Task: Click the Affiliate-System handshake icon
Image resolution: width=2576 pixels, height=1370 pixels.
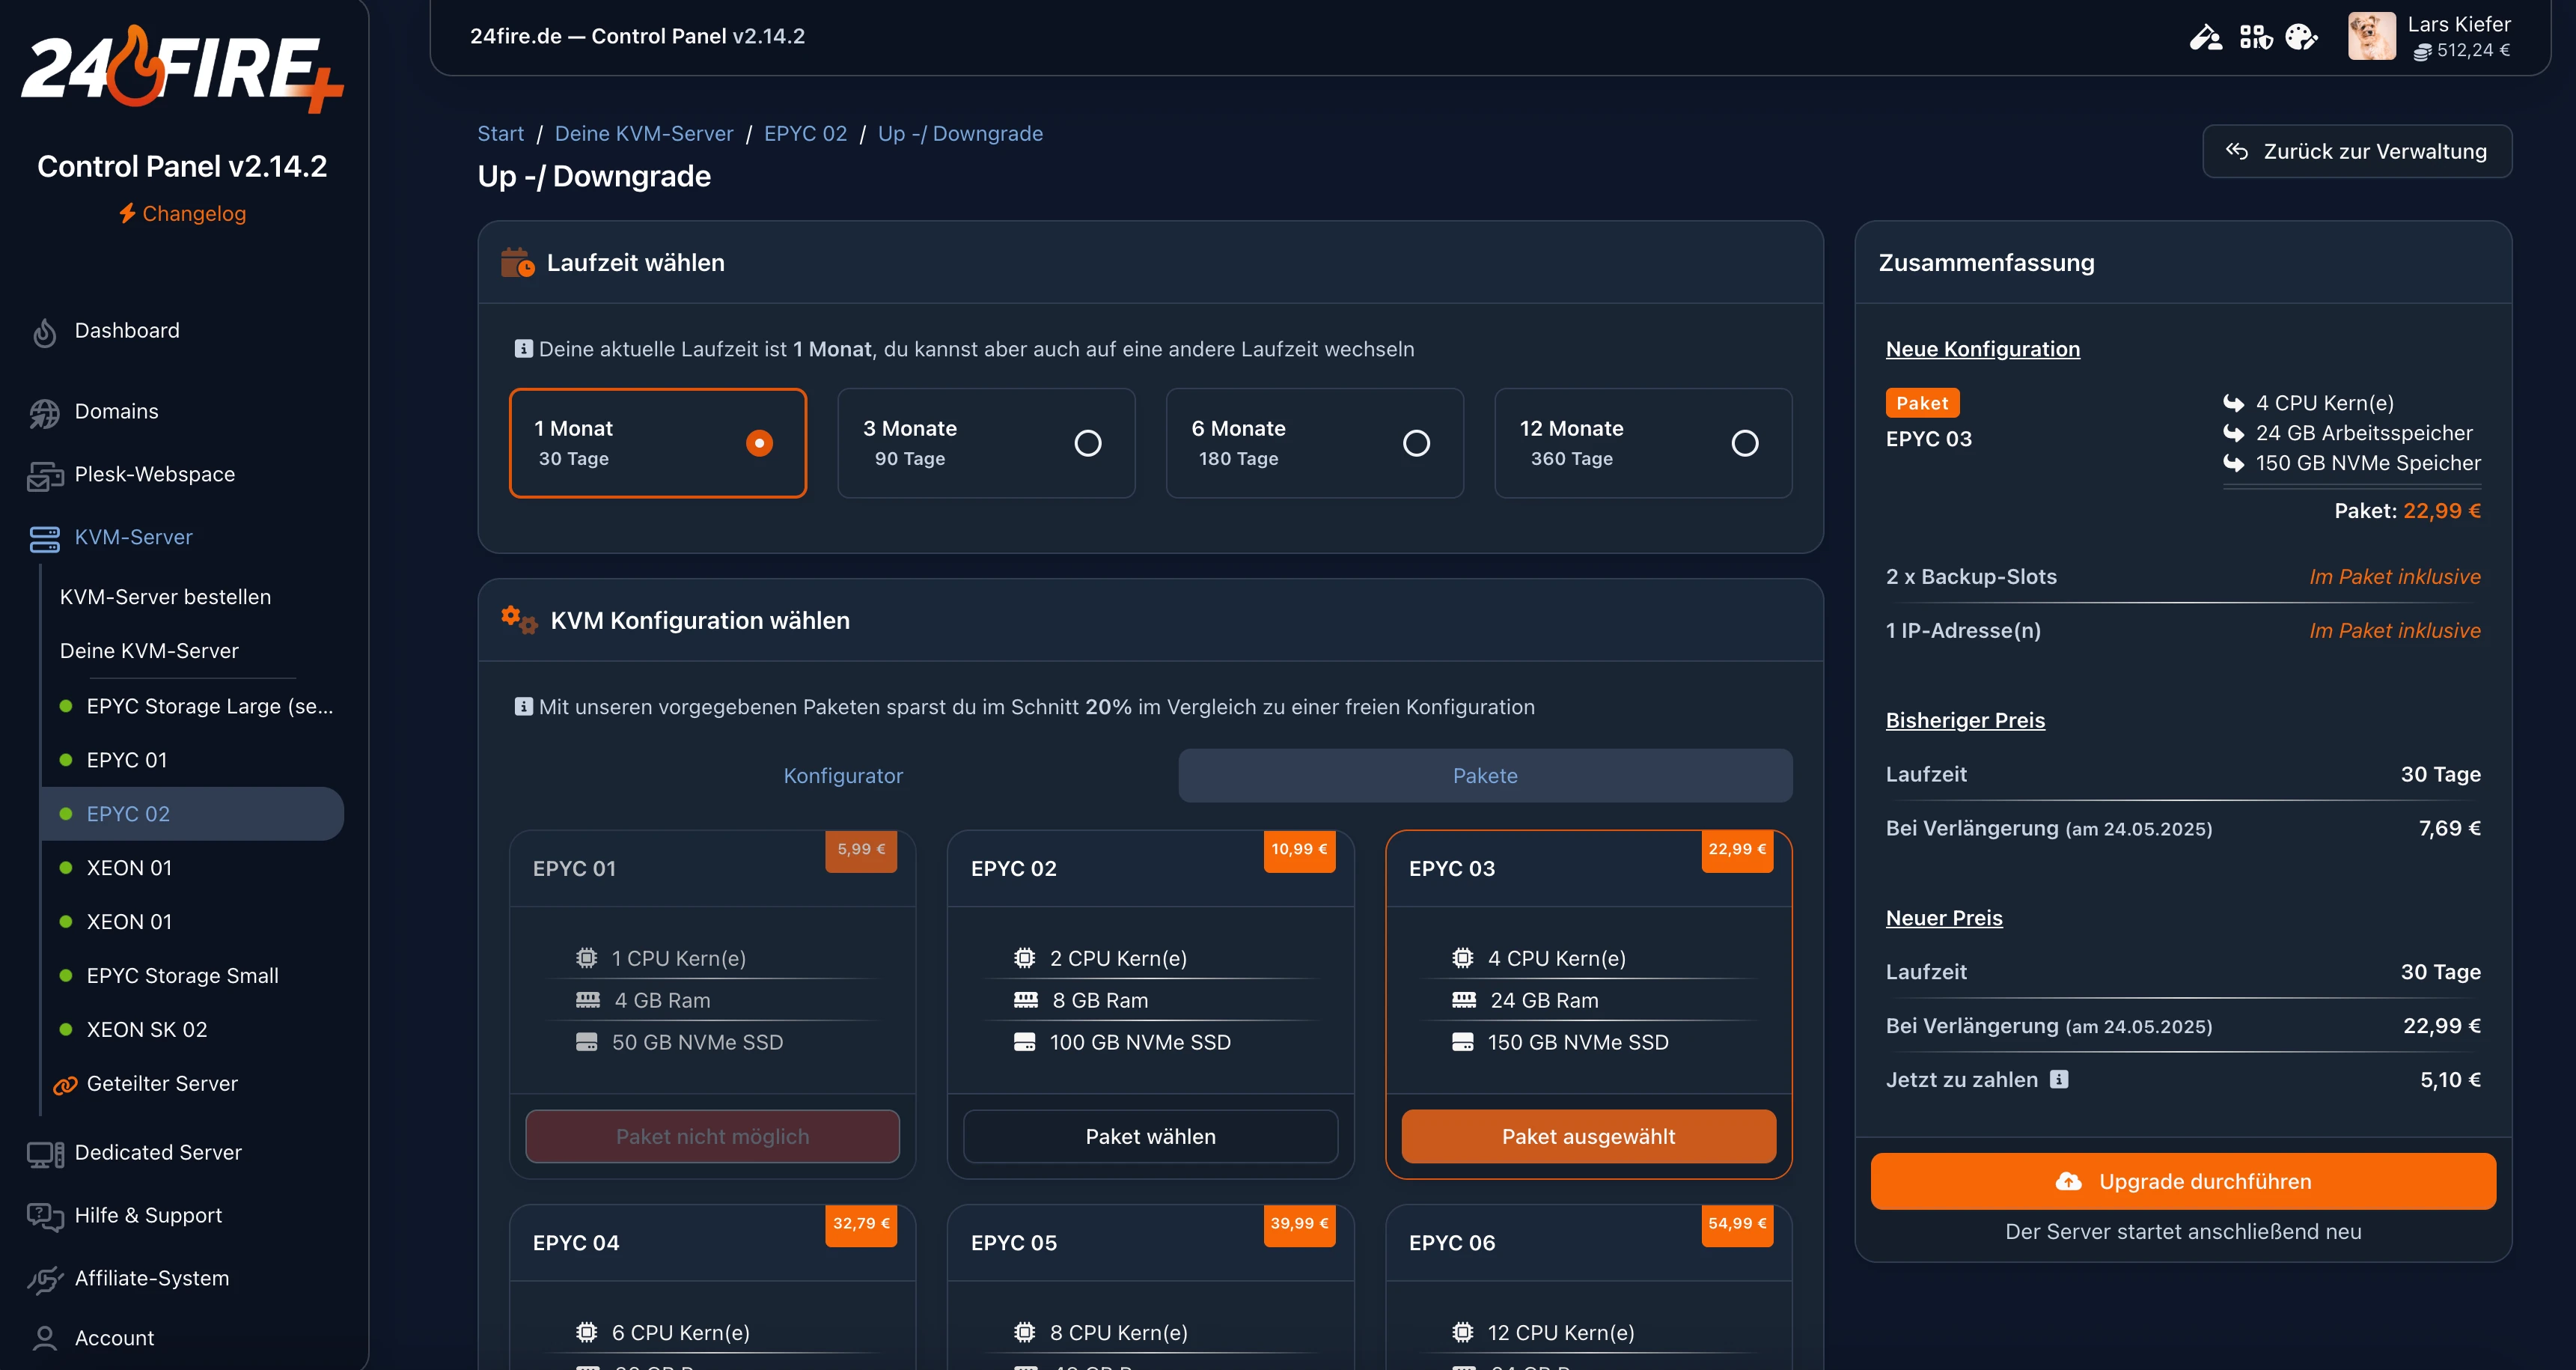Action: tap(45, 1279)
